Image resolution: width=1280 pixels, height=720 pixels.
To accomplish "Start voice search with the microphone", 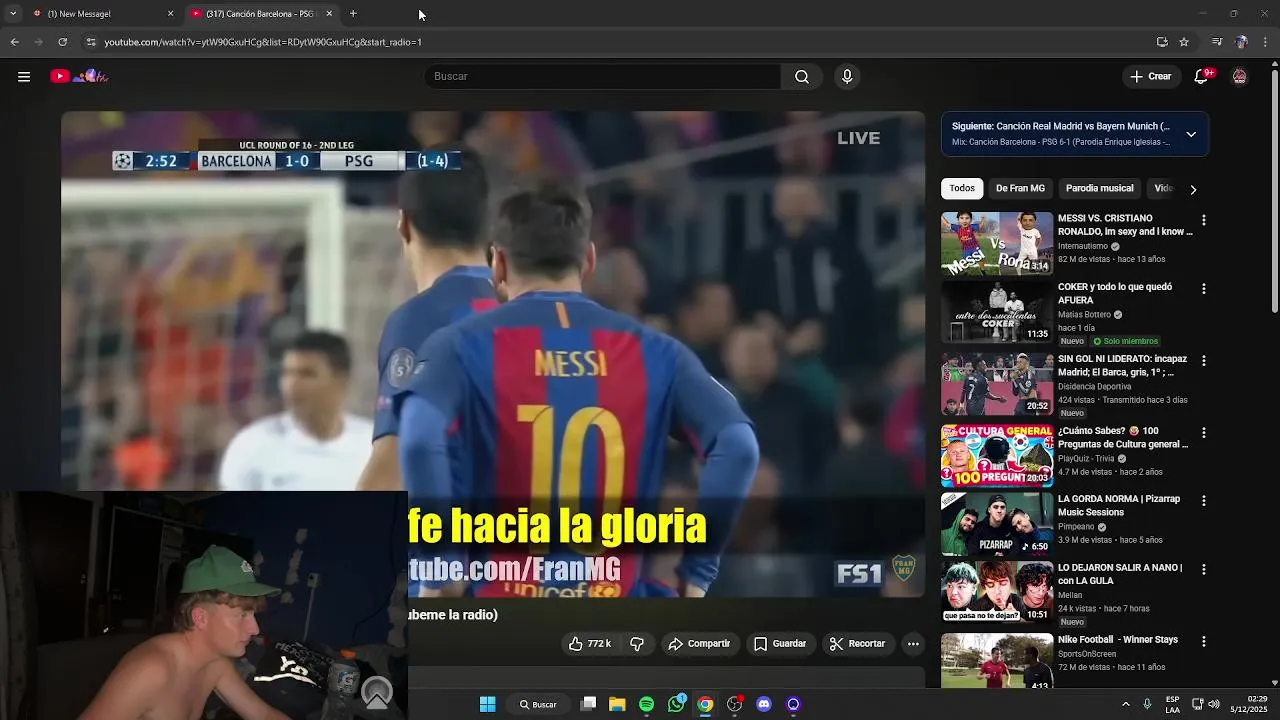I will click(x=847, y=76).
